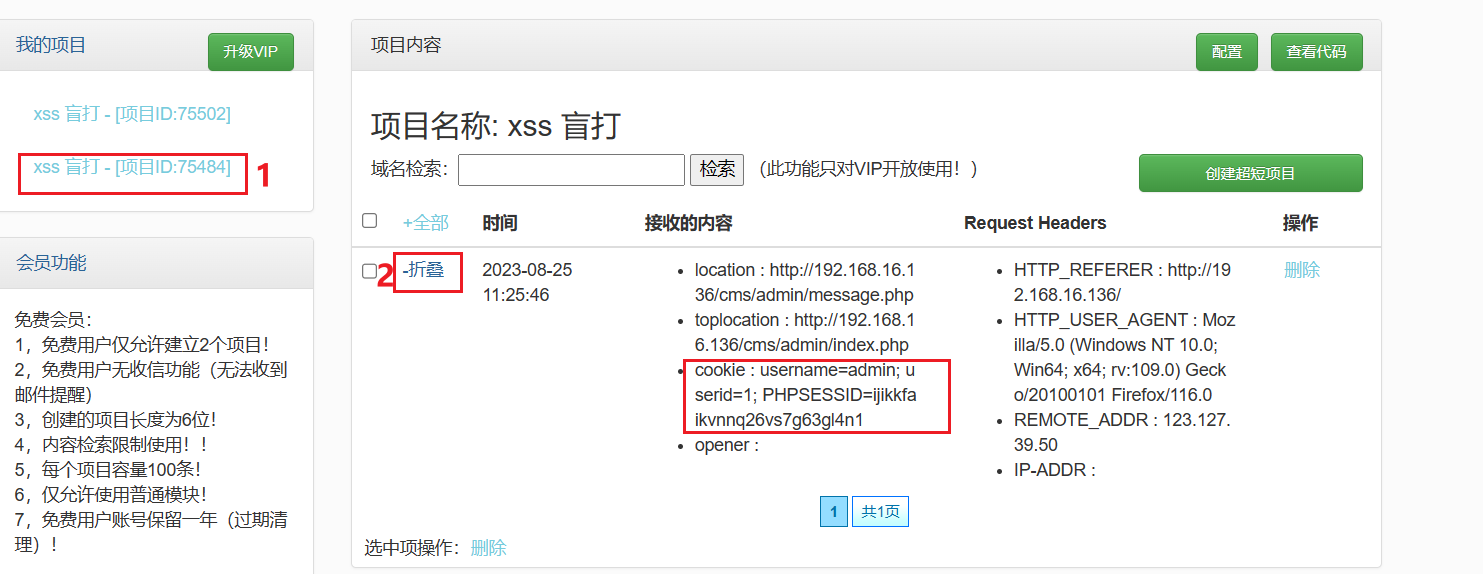This screenshot has height=574, width=1483.
Task: Click the opener entry in received content
Action: (727, 445)
